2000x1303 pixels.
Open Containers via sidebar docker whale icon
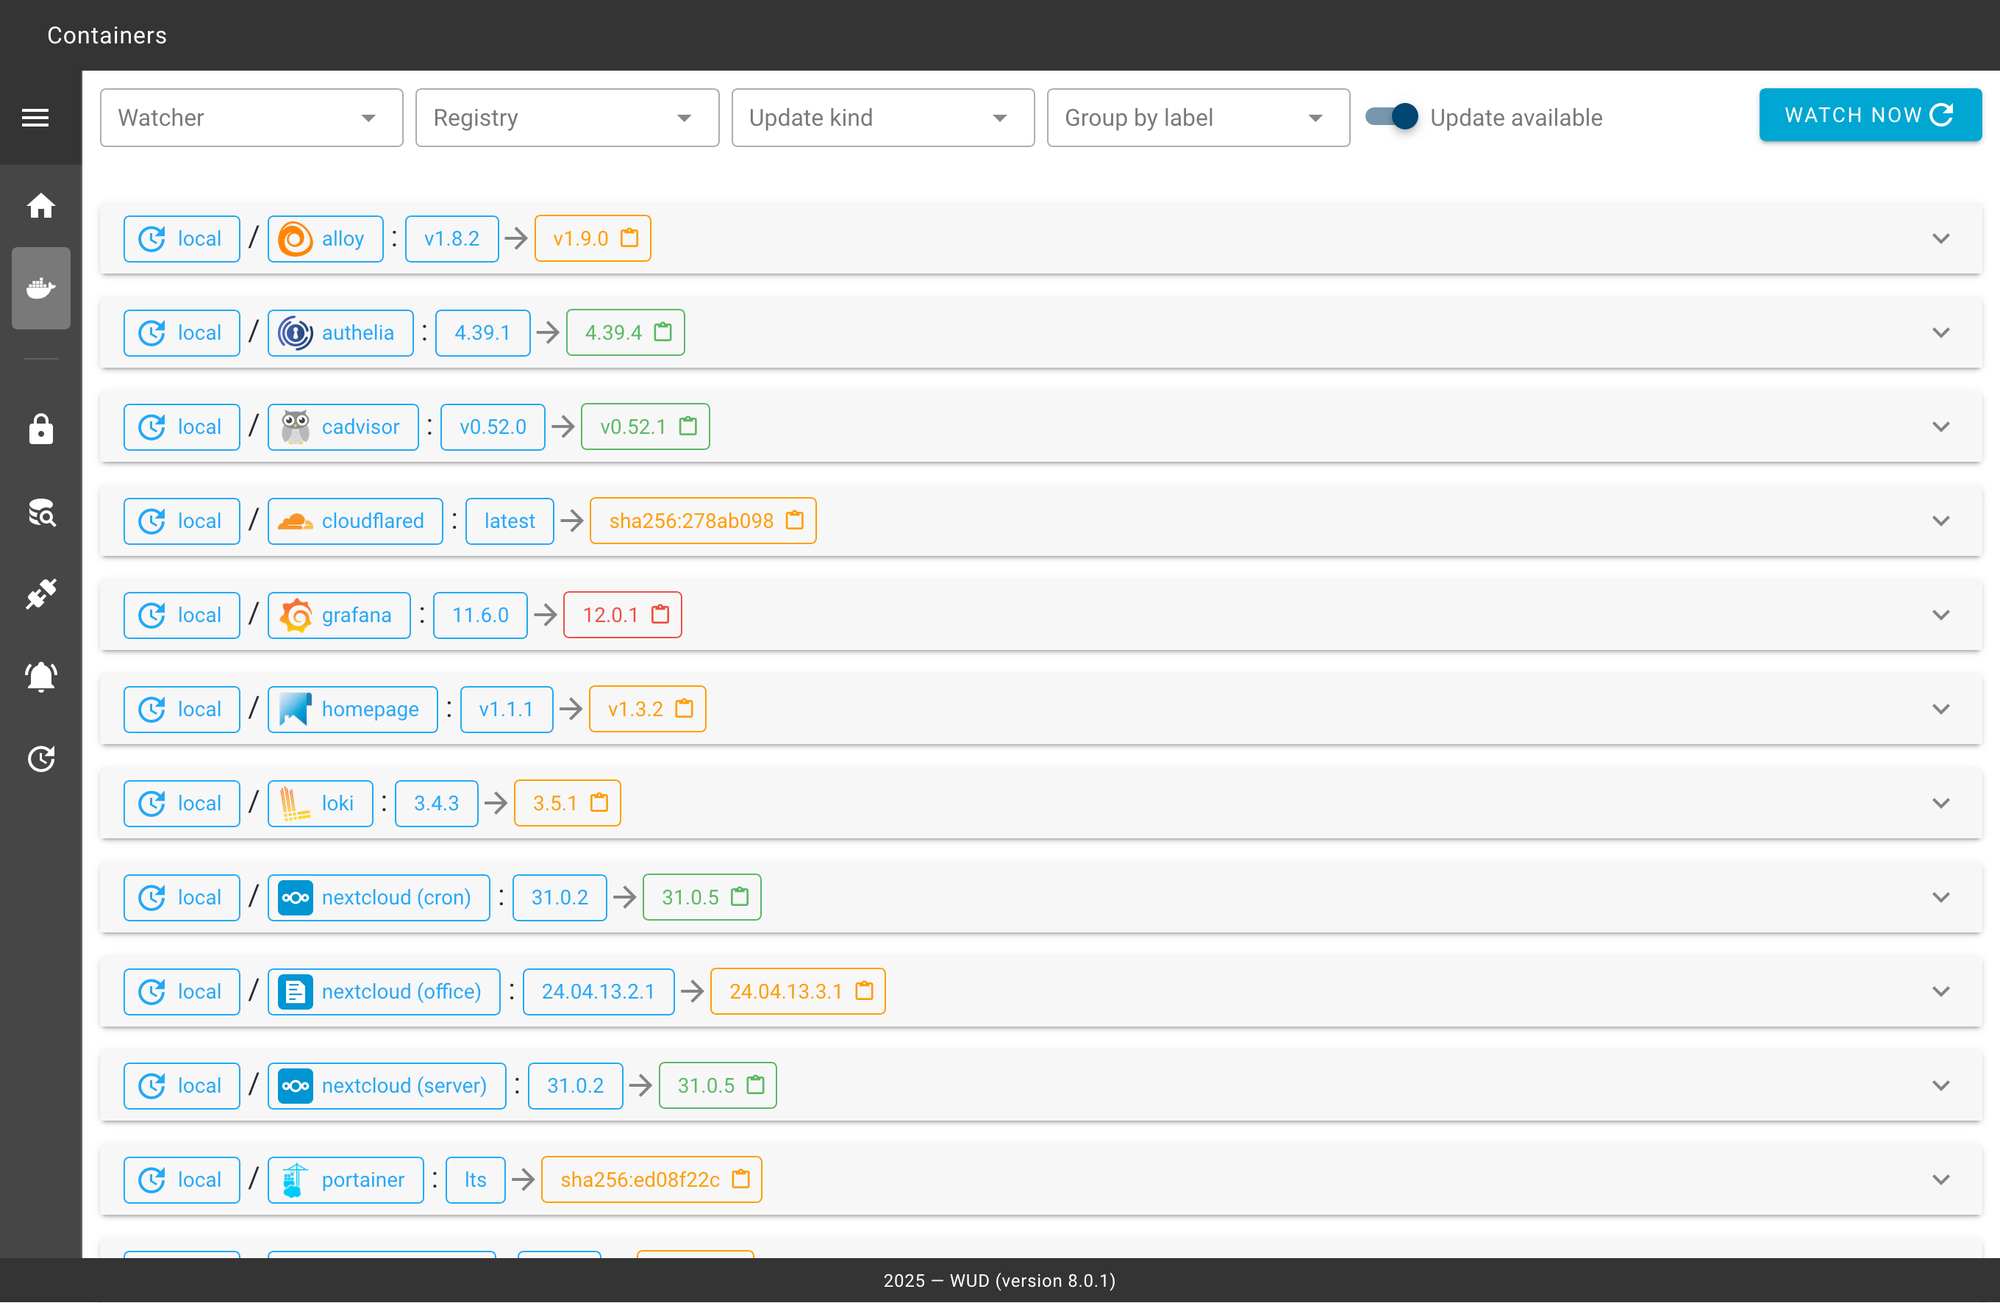click(x=41, y=288)
